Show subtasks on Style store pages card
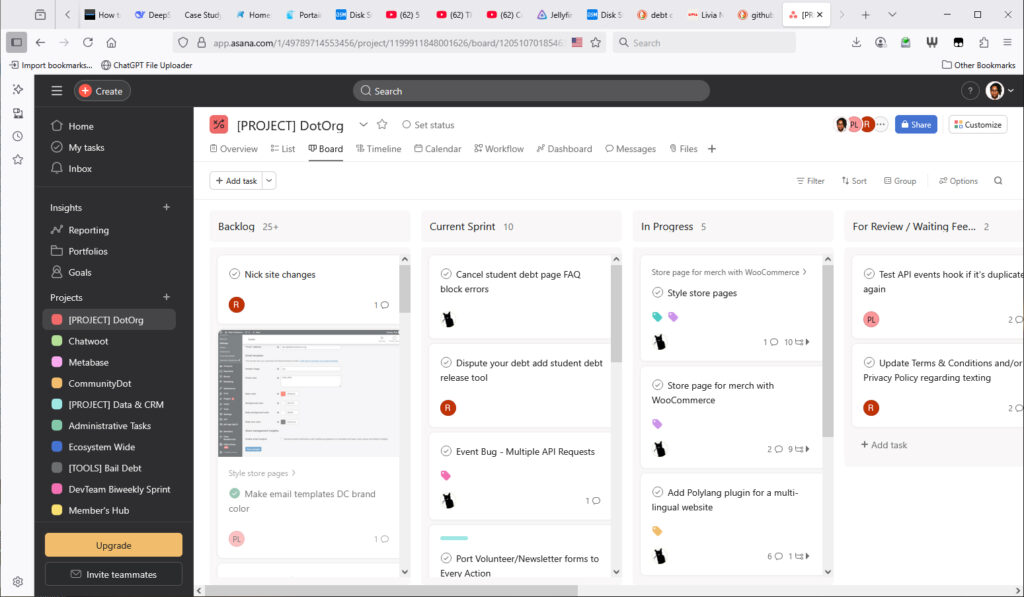 pyautogui.click(x=797, y=342)
